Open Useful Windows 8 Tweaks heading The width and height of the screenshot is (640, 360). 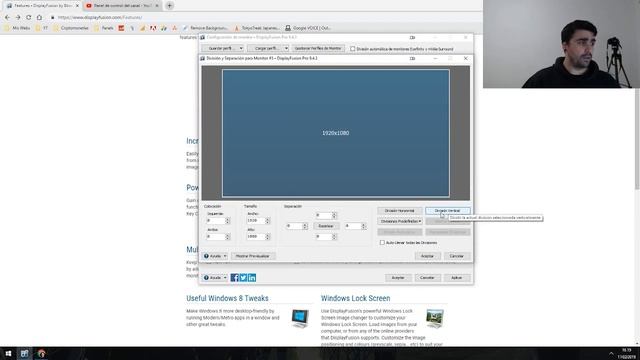[x=227, y=298]
